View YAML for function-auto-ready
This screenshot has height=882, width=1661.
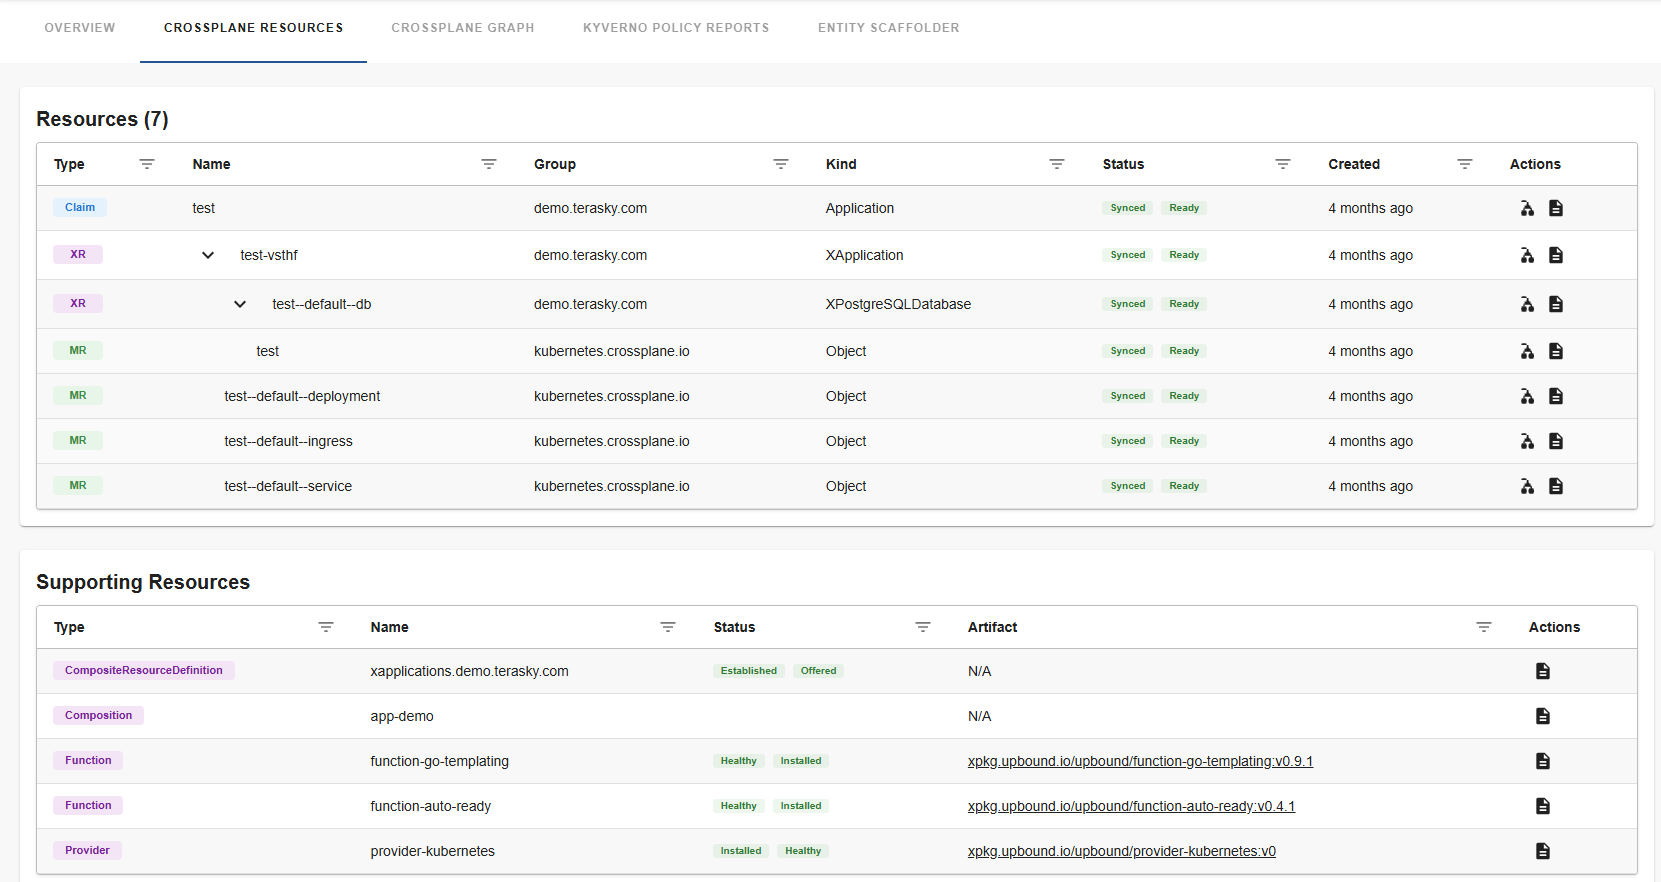pyautogui.click(x=1543, y=806)
